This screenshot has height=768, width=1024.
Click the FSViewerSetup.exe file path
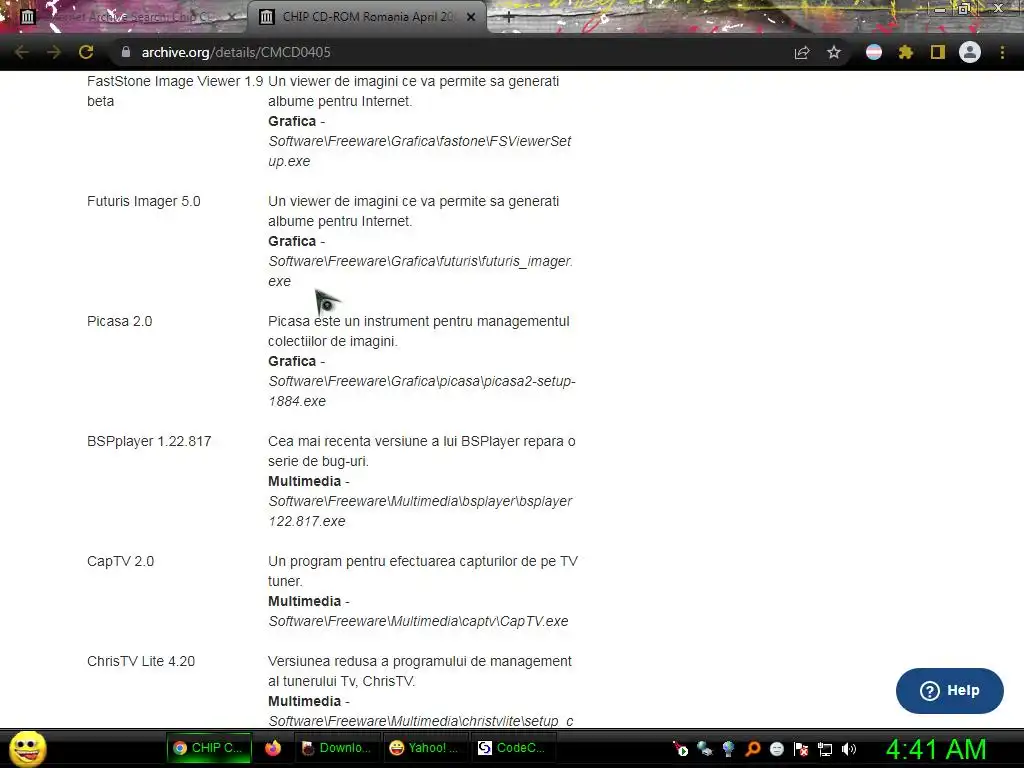point(420,152)
